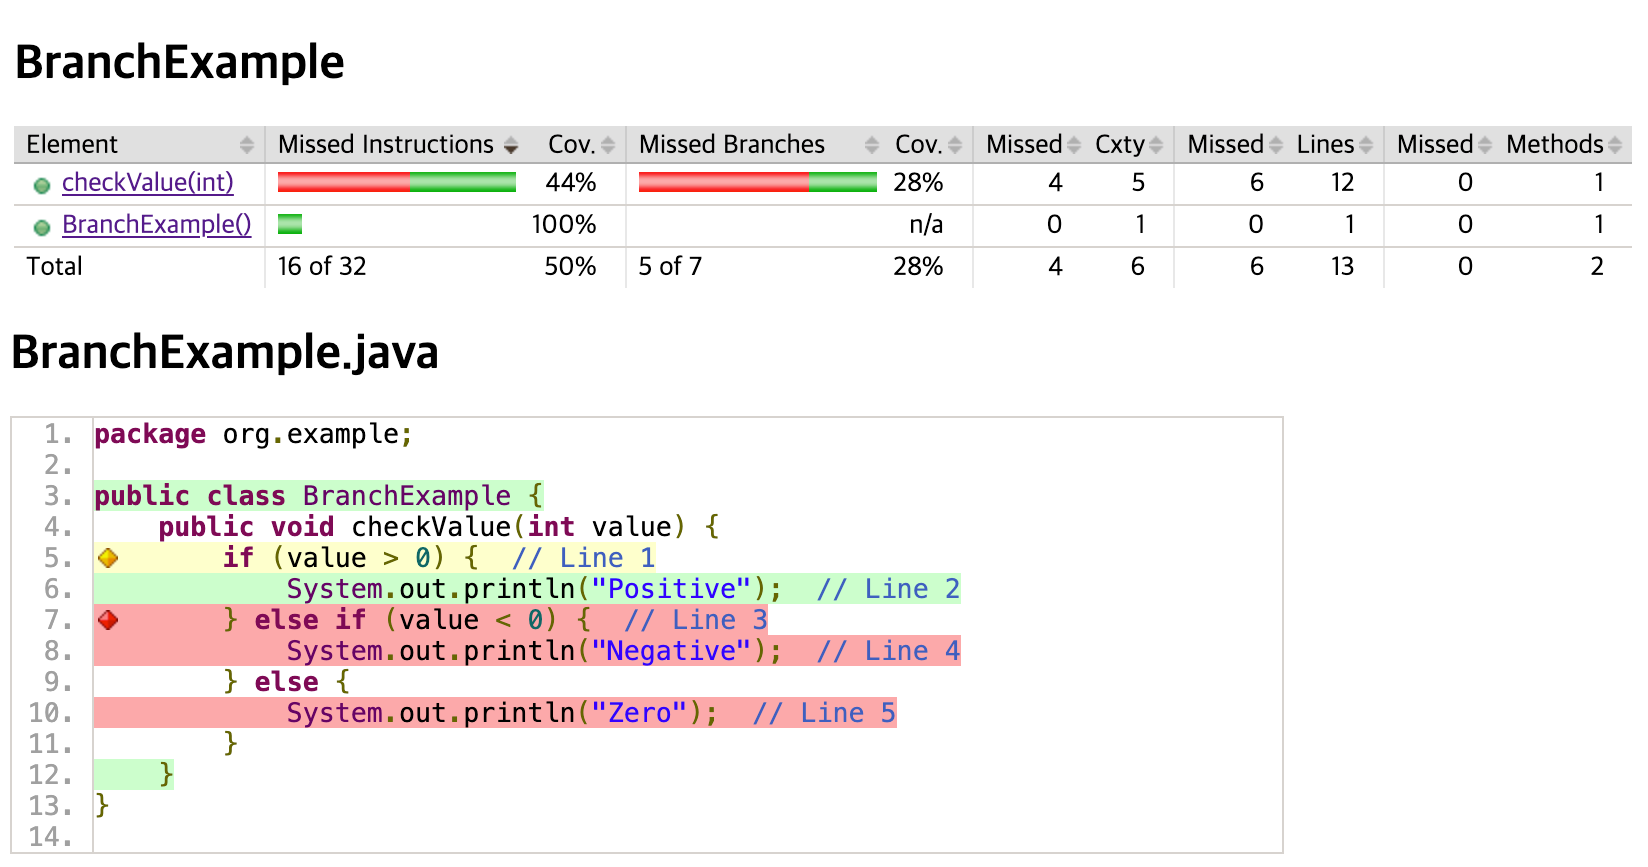
Task: Click the red diamond branch marker on line 7
Action: [108, 620]
